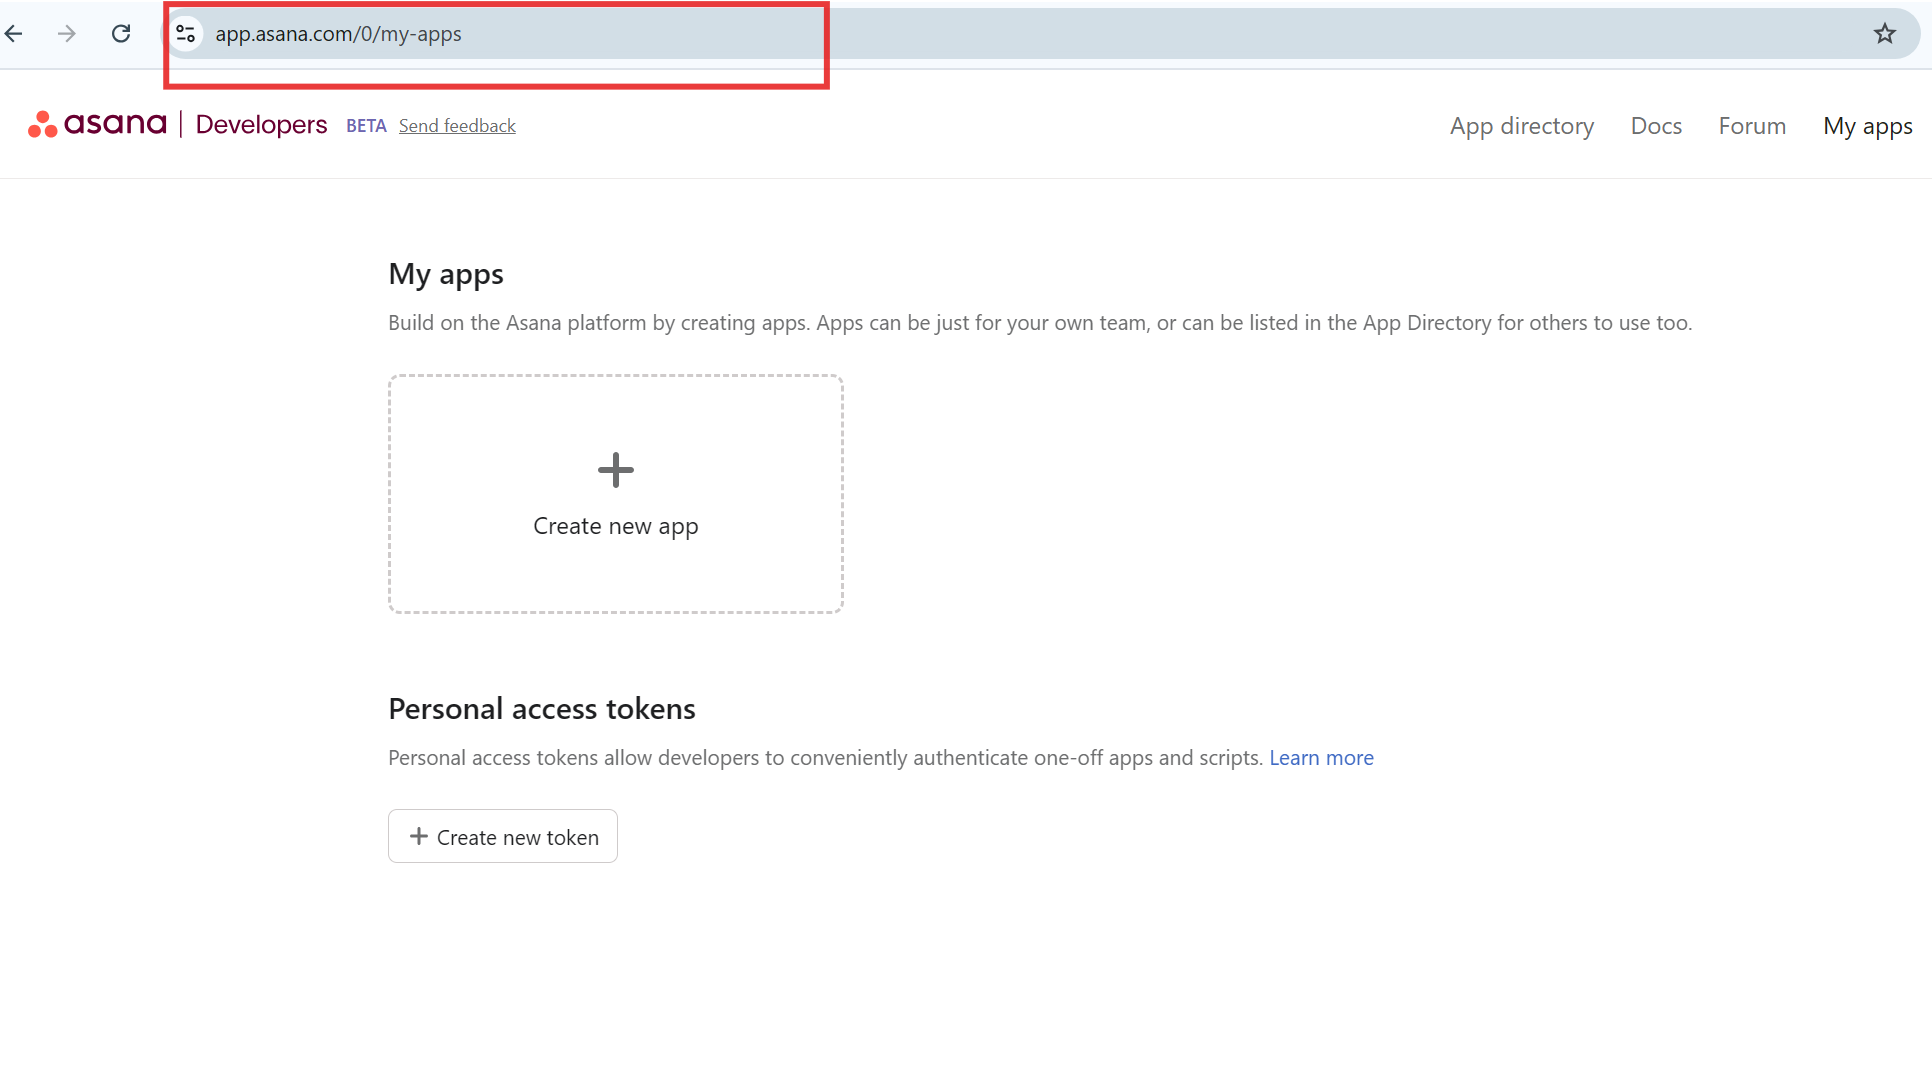Select My apps in top navigation
1932x1088 pixels.
tap(1868, 126)
